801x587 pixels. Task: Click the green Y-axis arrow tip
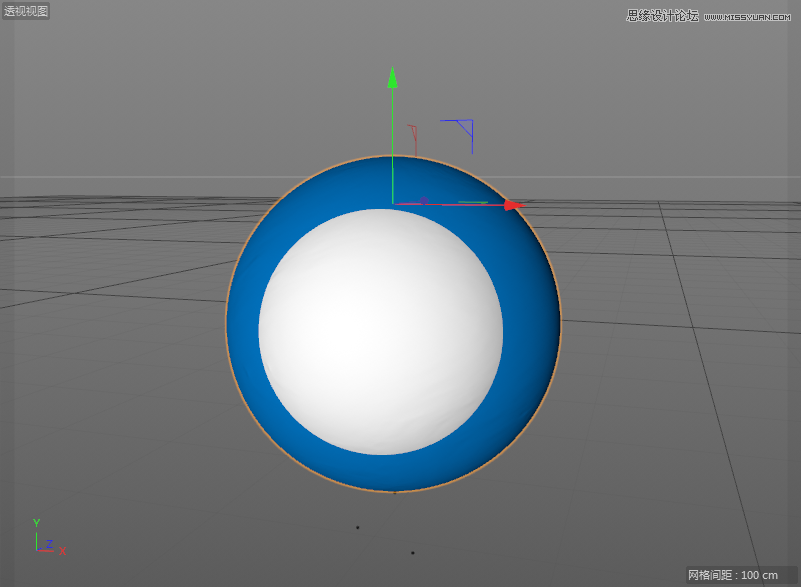coord(393,77)
